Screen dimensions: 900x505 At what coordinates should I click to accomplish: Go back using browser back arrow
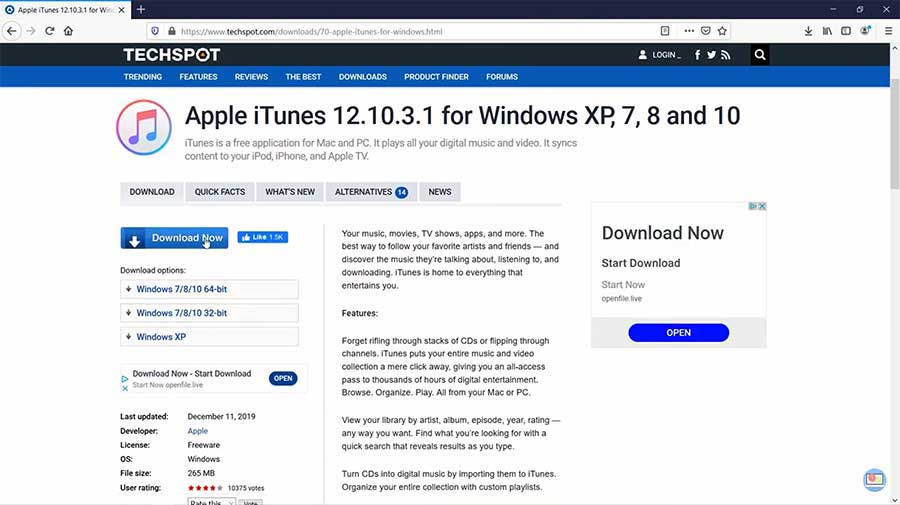click(11, 31)
